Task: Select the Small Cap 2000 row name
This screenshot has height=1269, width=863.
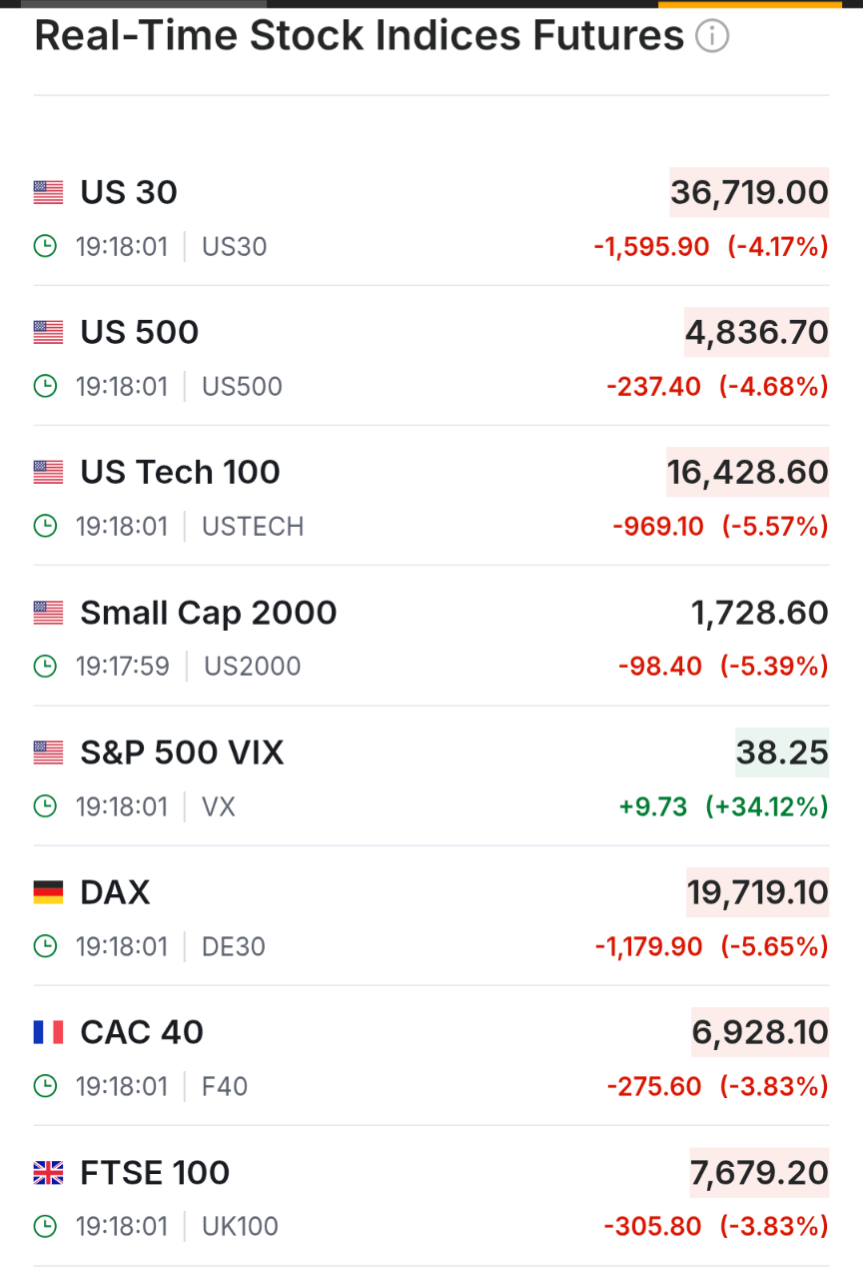Action: click(208, 612)
